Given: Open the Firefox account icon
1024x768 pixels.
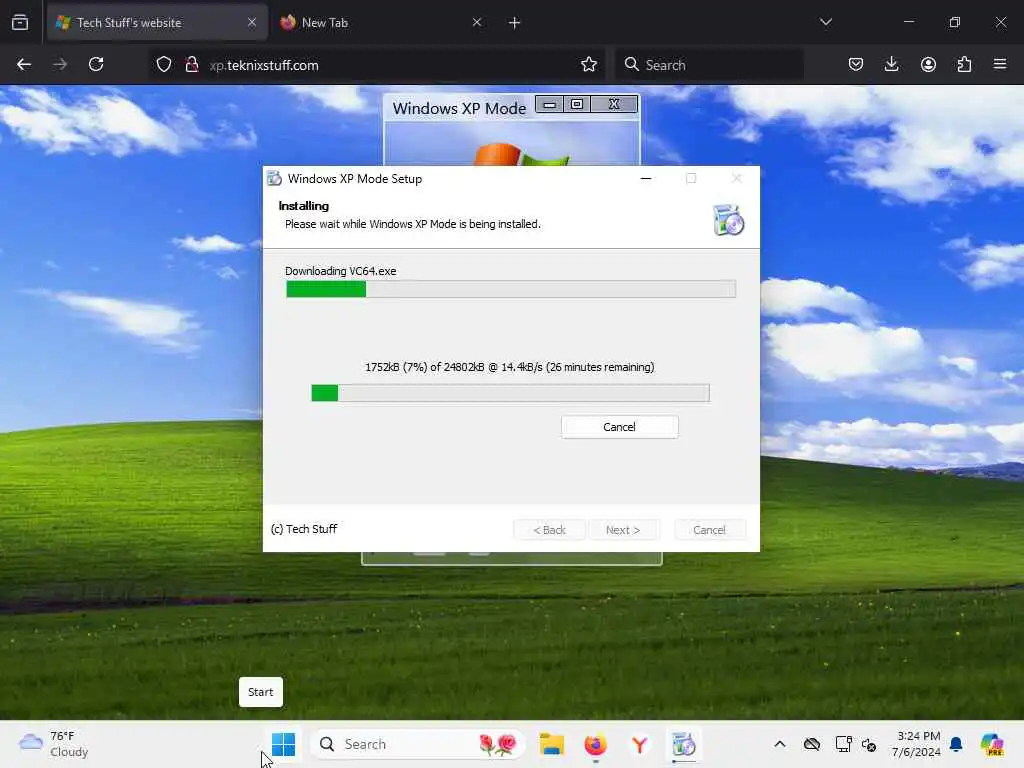Looking at the screenshot, I should pos(928,65).
